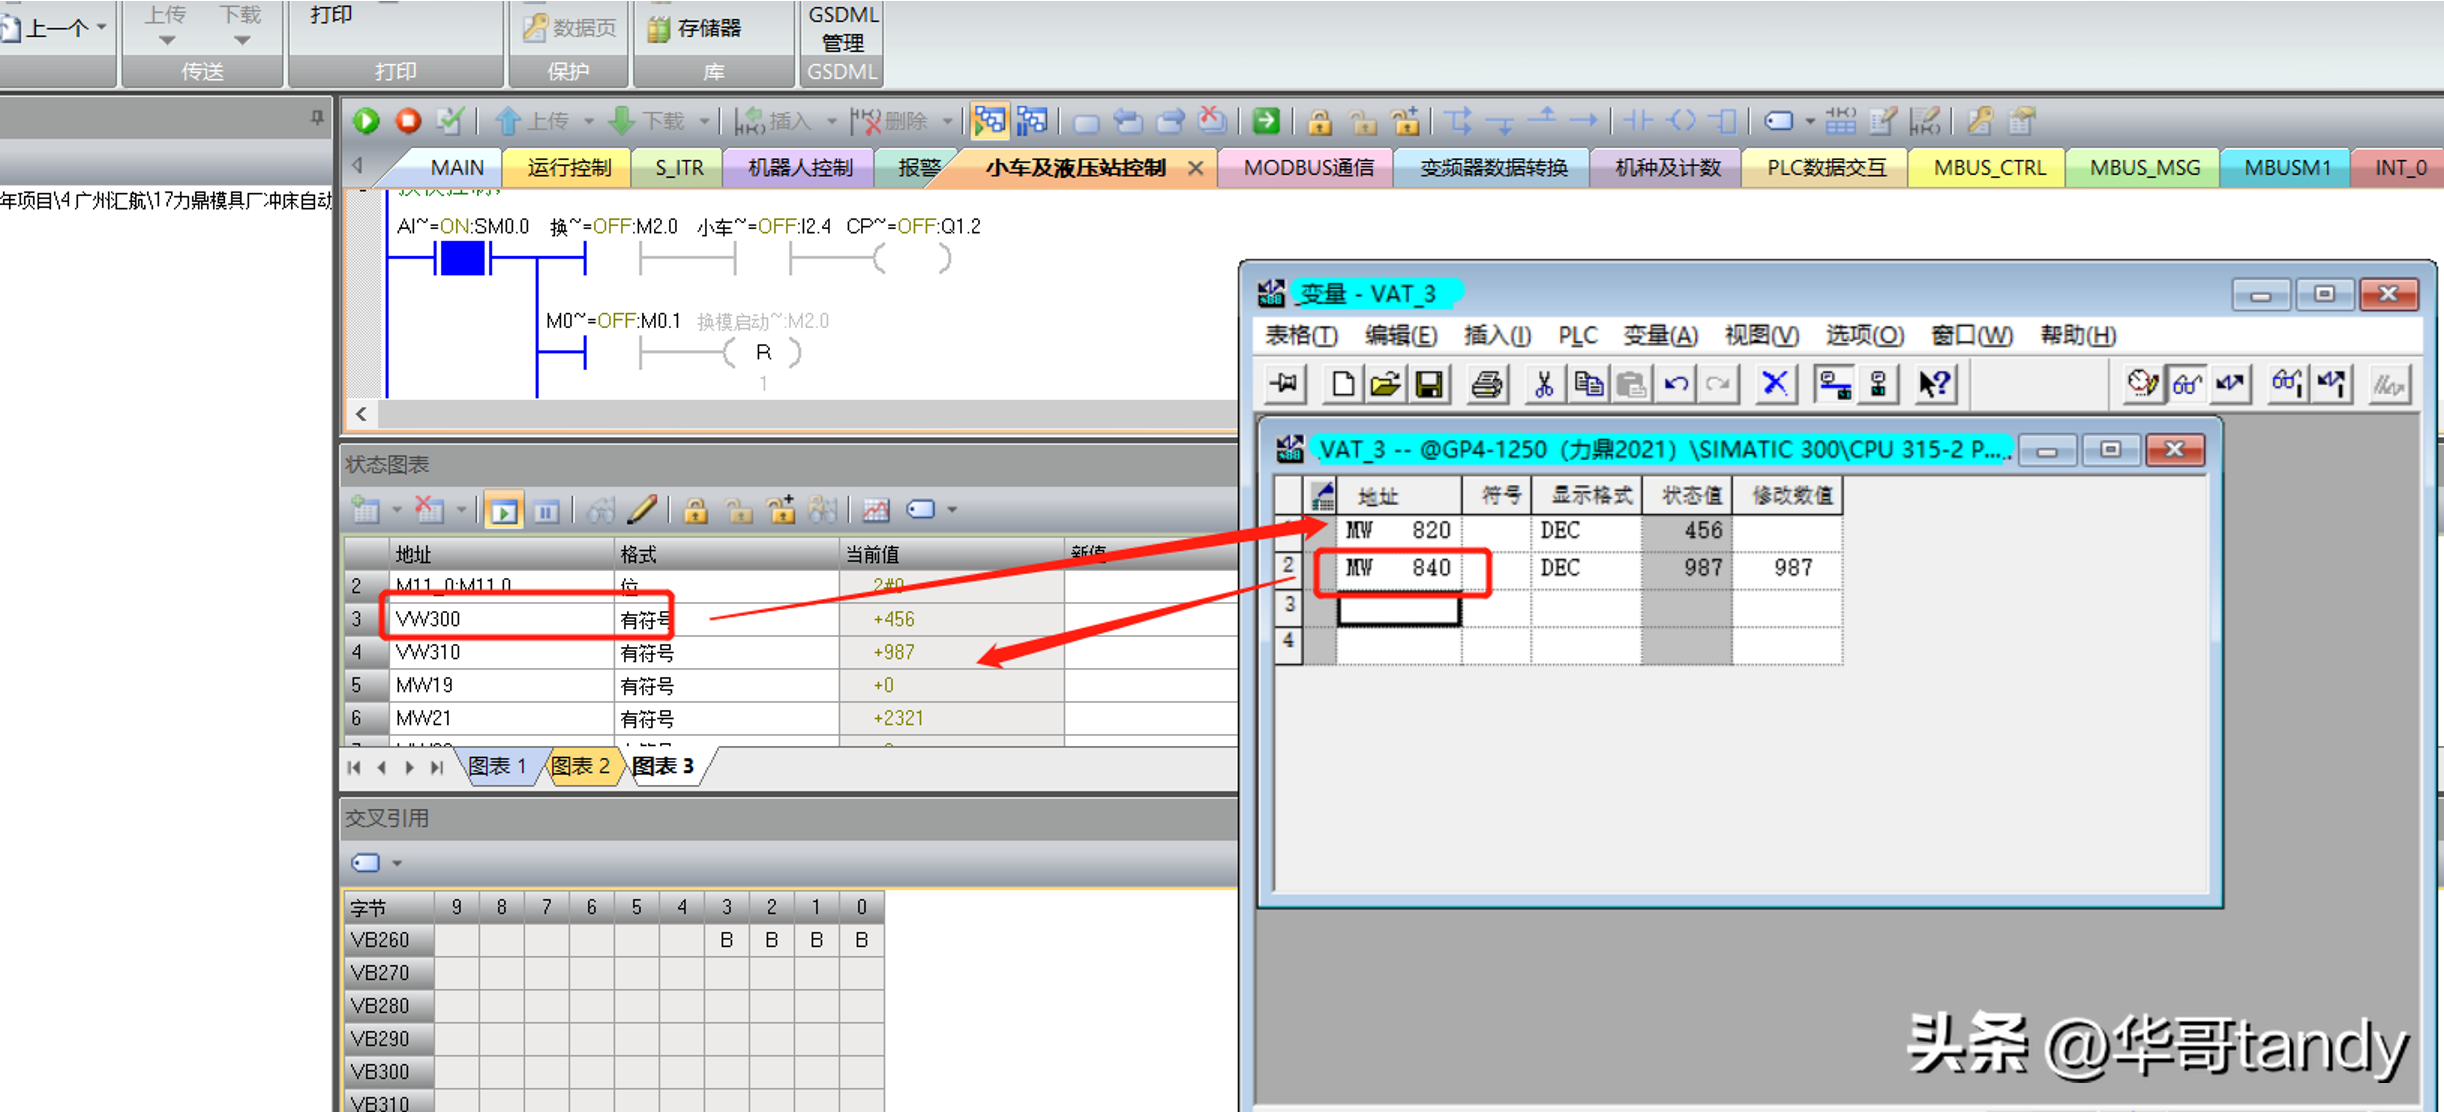The image size is (2444, 1112).
Task: Click the green RUN button
Action: (366, 121)
